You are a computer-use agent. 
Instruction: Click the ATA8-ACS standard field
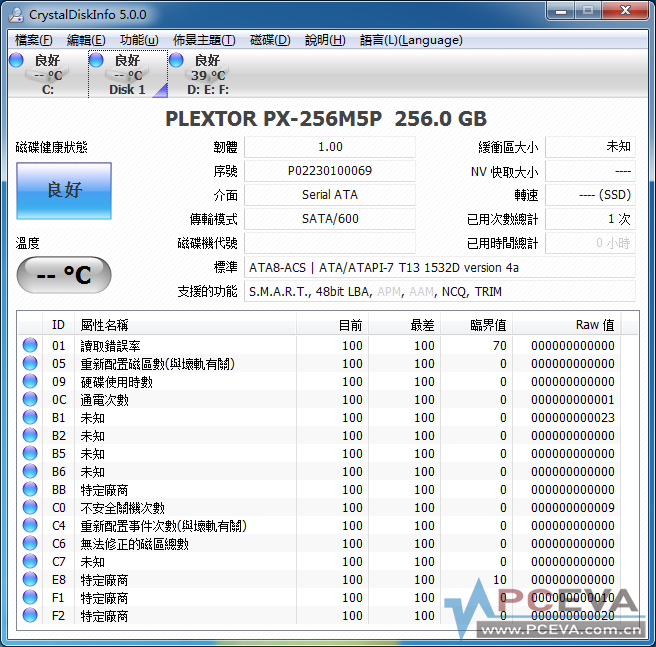(x=440, y=267)
